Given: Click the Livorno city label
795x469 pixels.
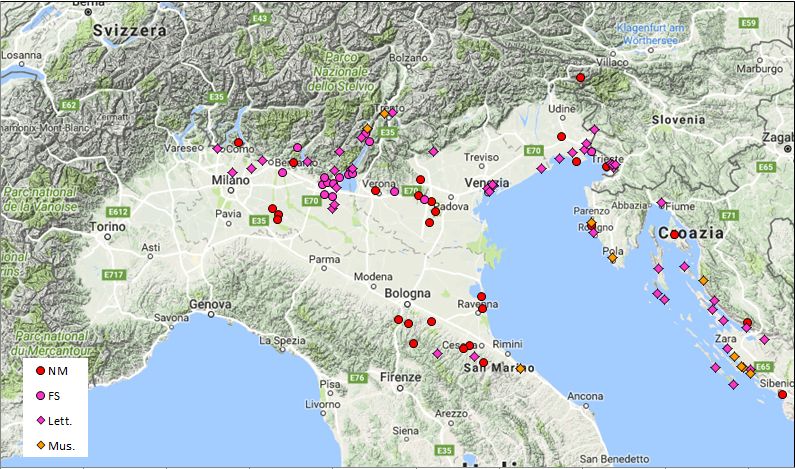Looking at the screenshot, I should point(323,404).
